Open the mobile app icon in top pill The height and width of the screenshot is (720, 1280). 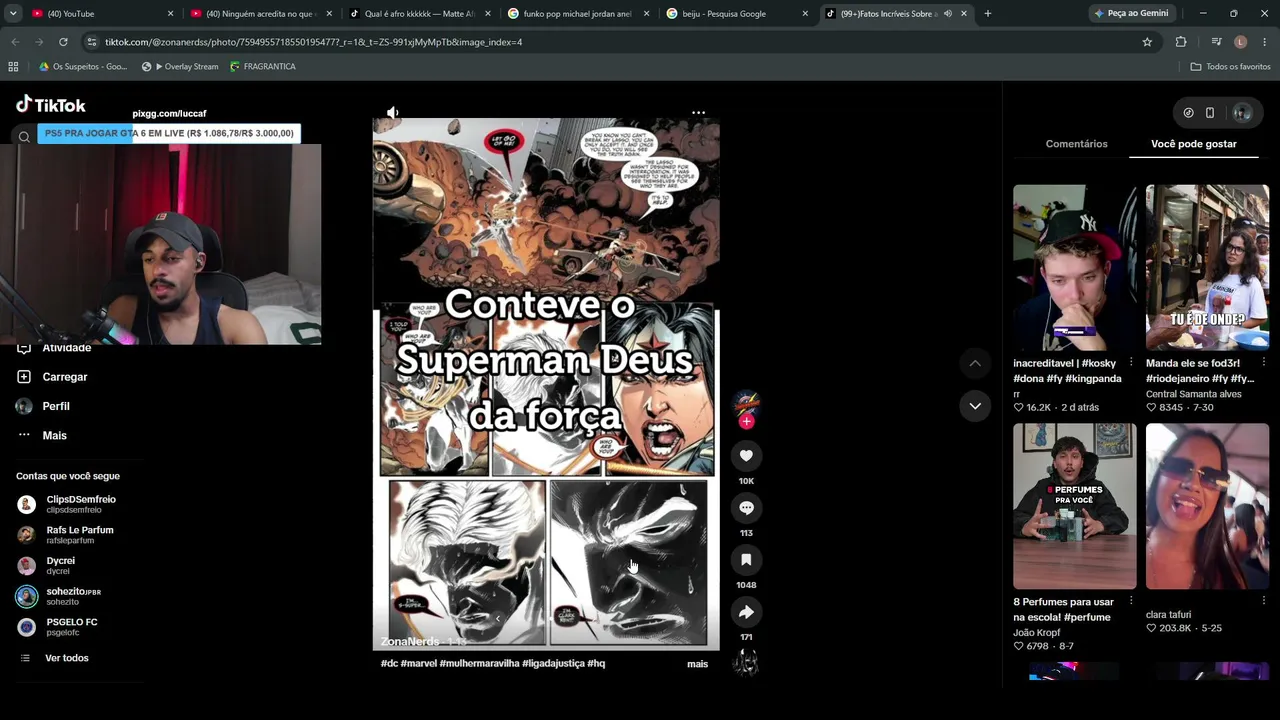click(x=1210, y=113)
